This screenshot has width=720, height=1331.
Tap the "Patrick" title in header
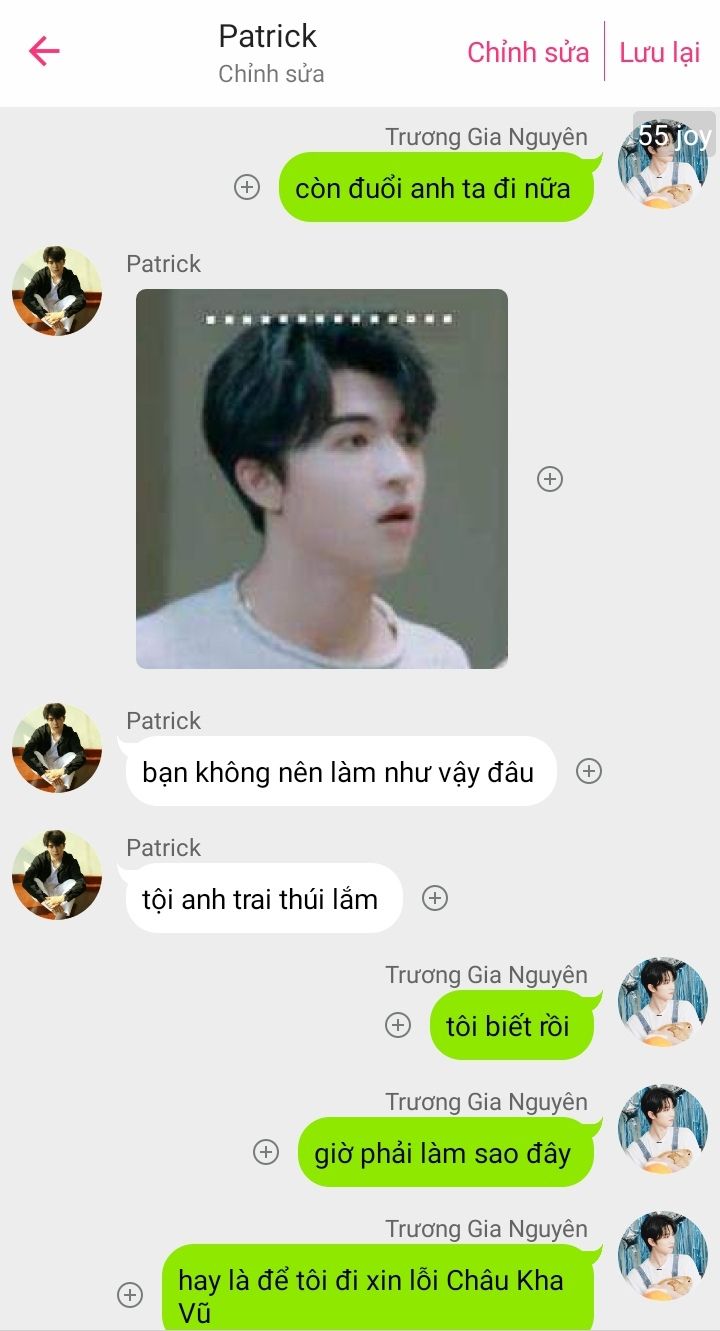click(x=267, y=36)
